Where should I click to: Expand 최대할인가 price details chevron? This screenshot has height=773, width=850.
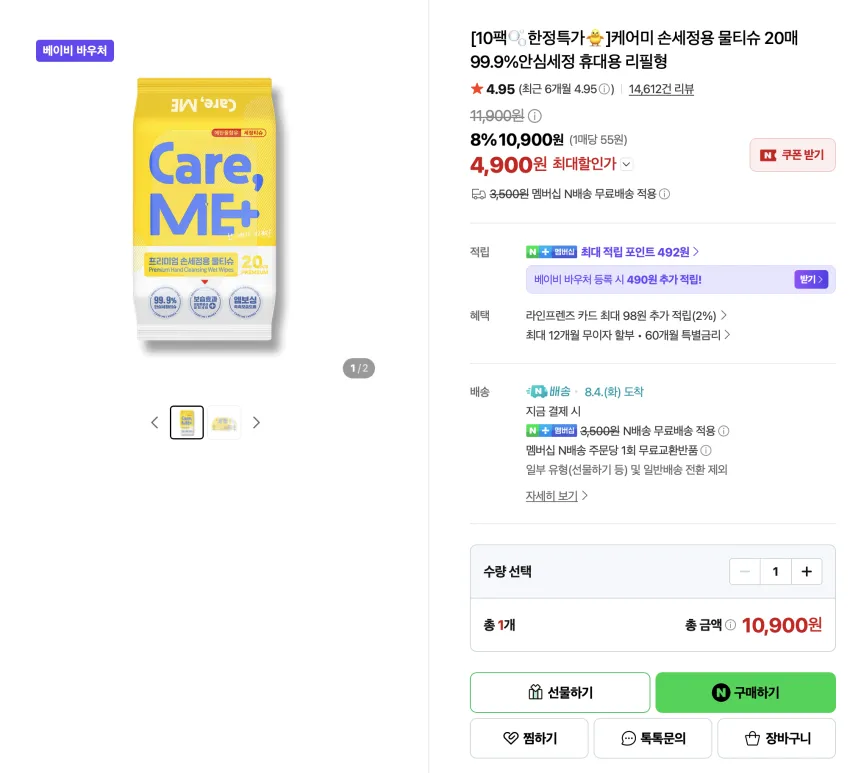pos(627,164)
